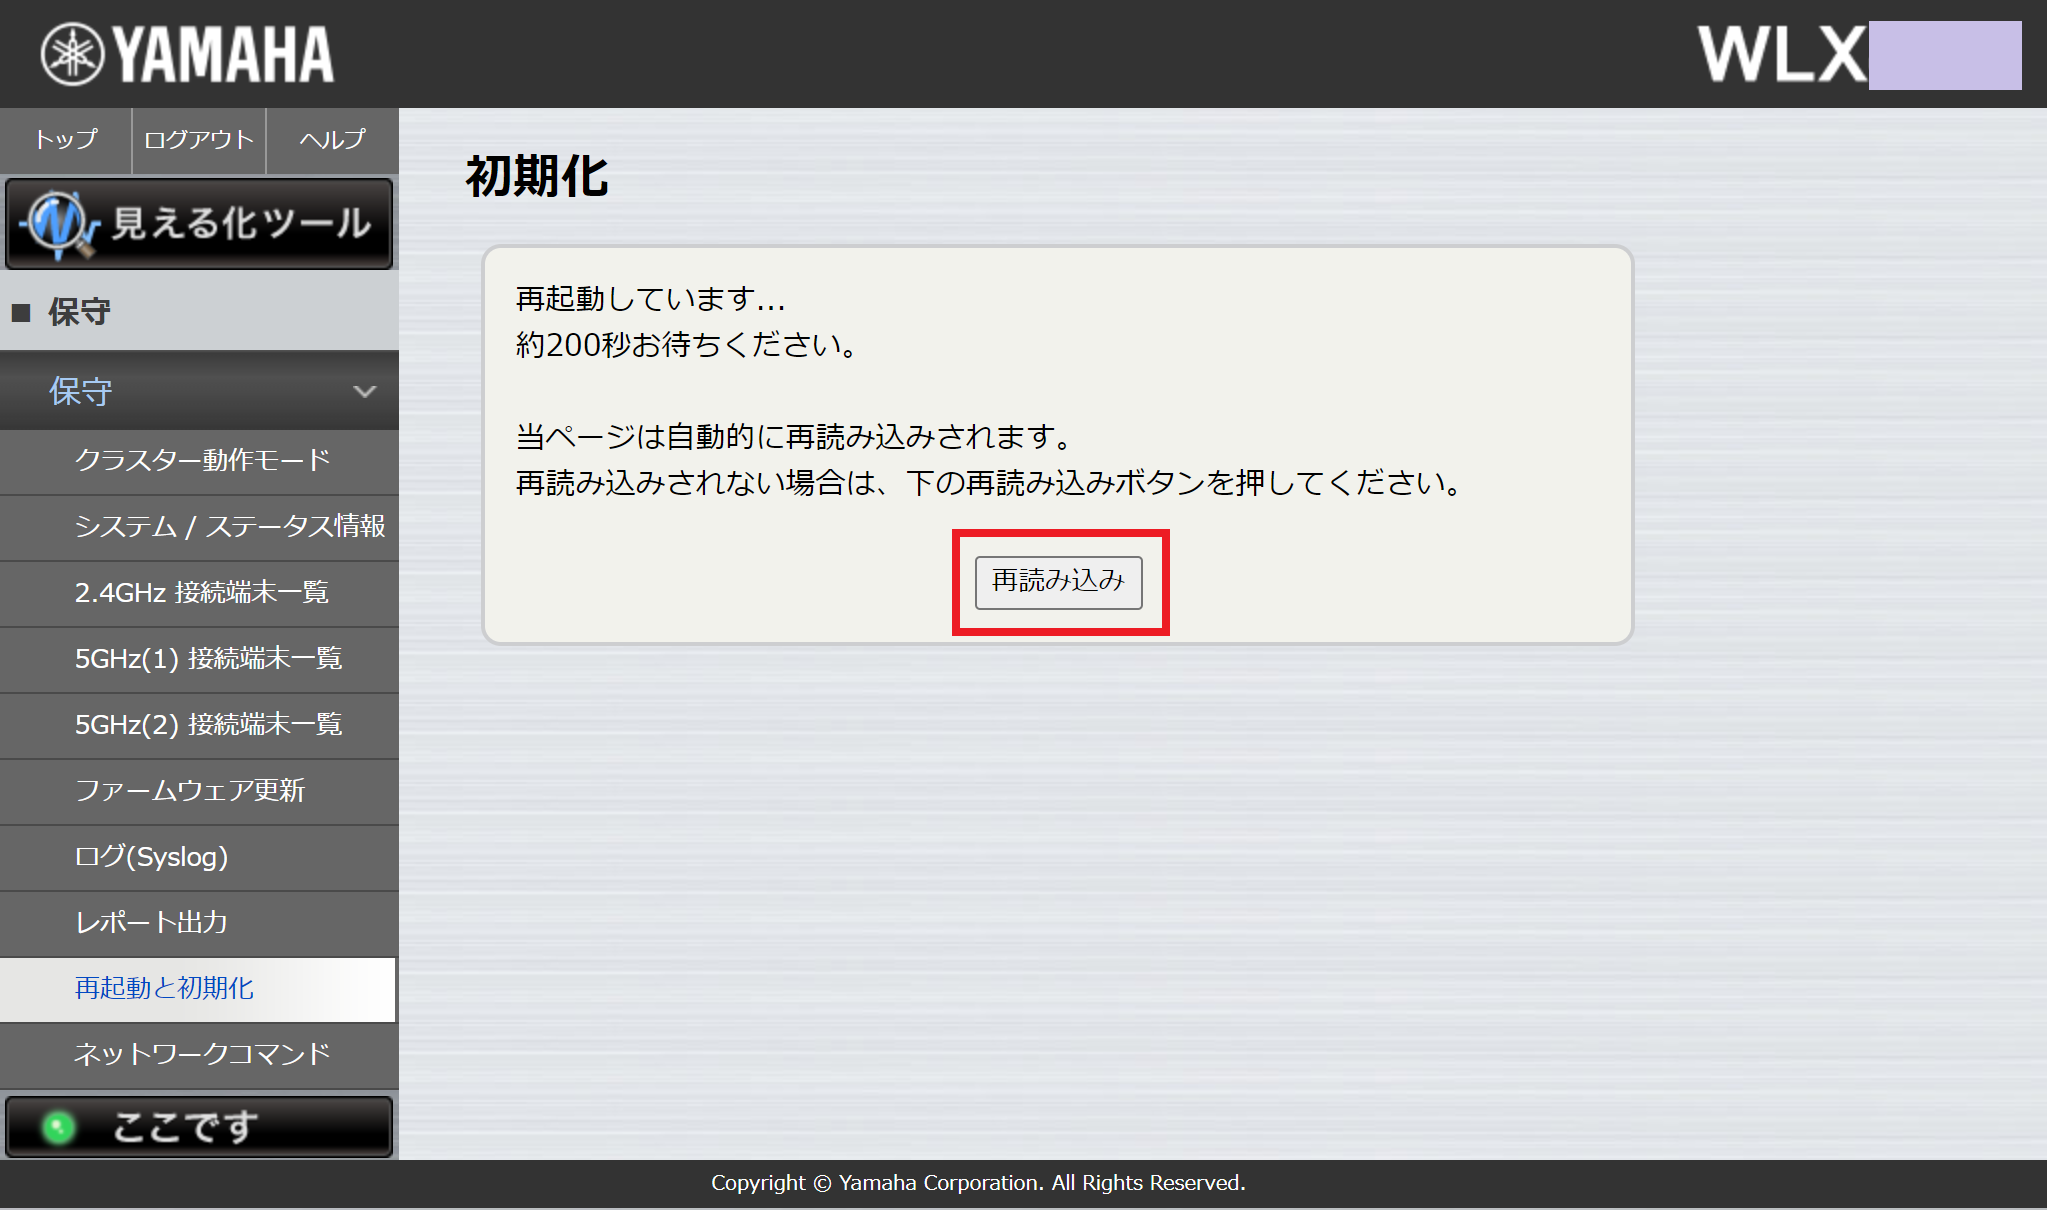Open システム / ステータス情報
Screen dimensions: 2047x1210
[x=229, y=526]
